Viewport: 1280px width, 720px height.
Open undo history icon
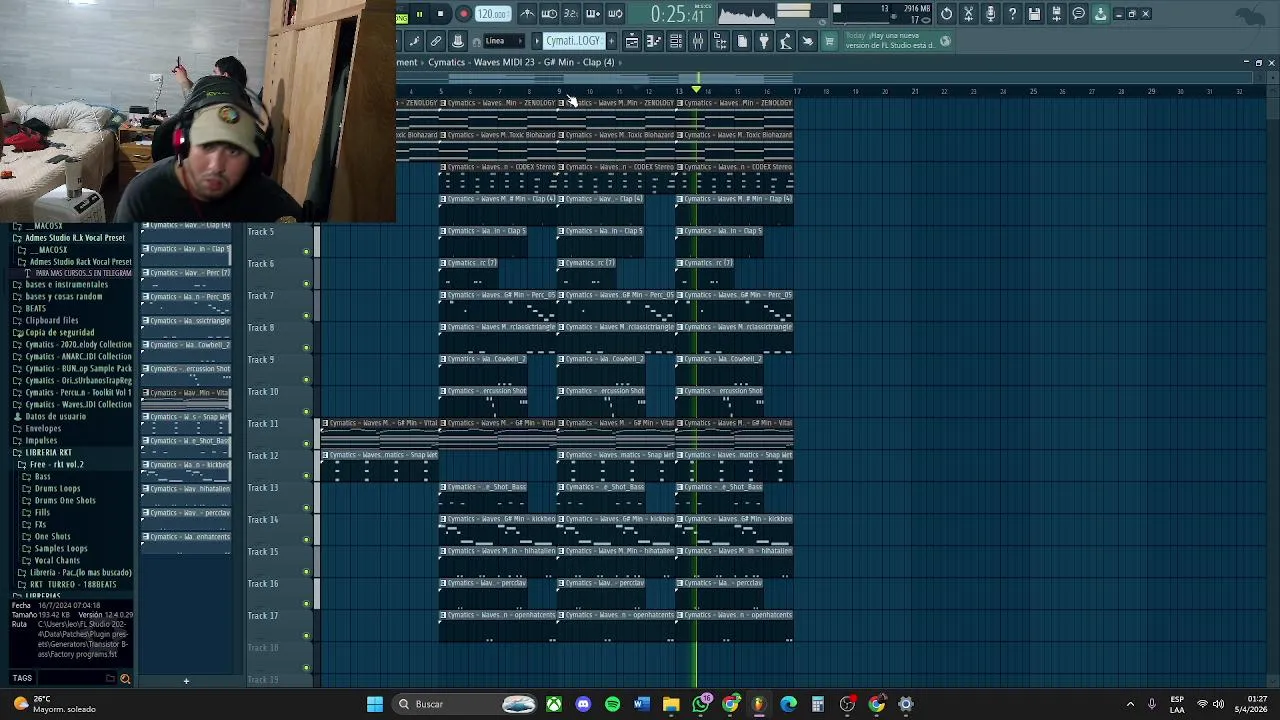tap(946, 14)
